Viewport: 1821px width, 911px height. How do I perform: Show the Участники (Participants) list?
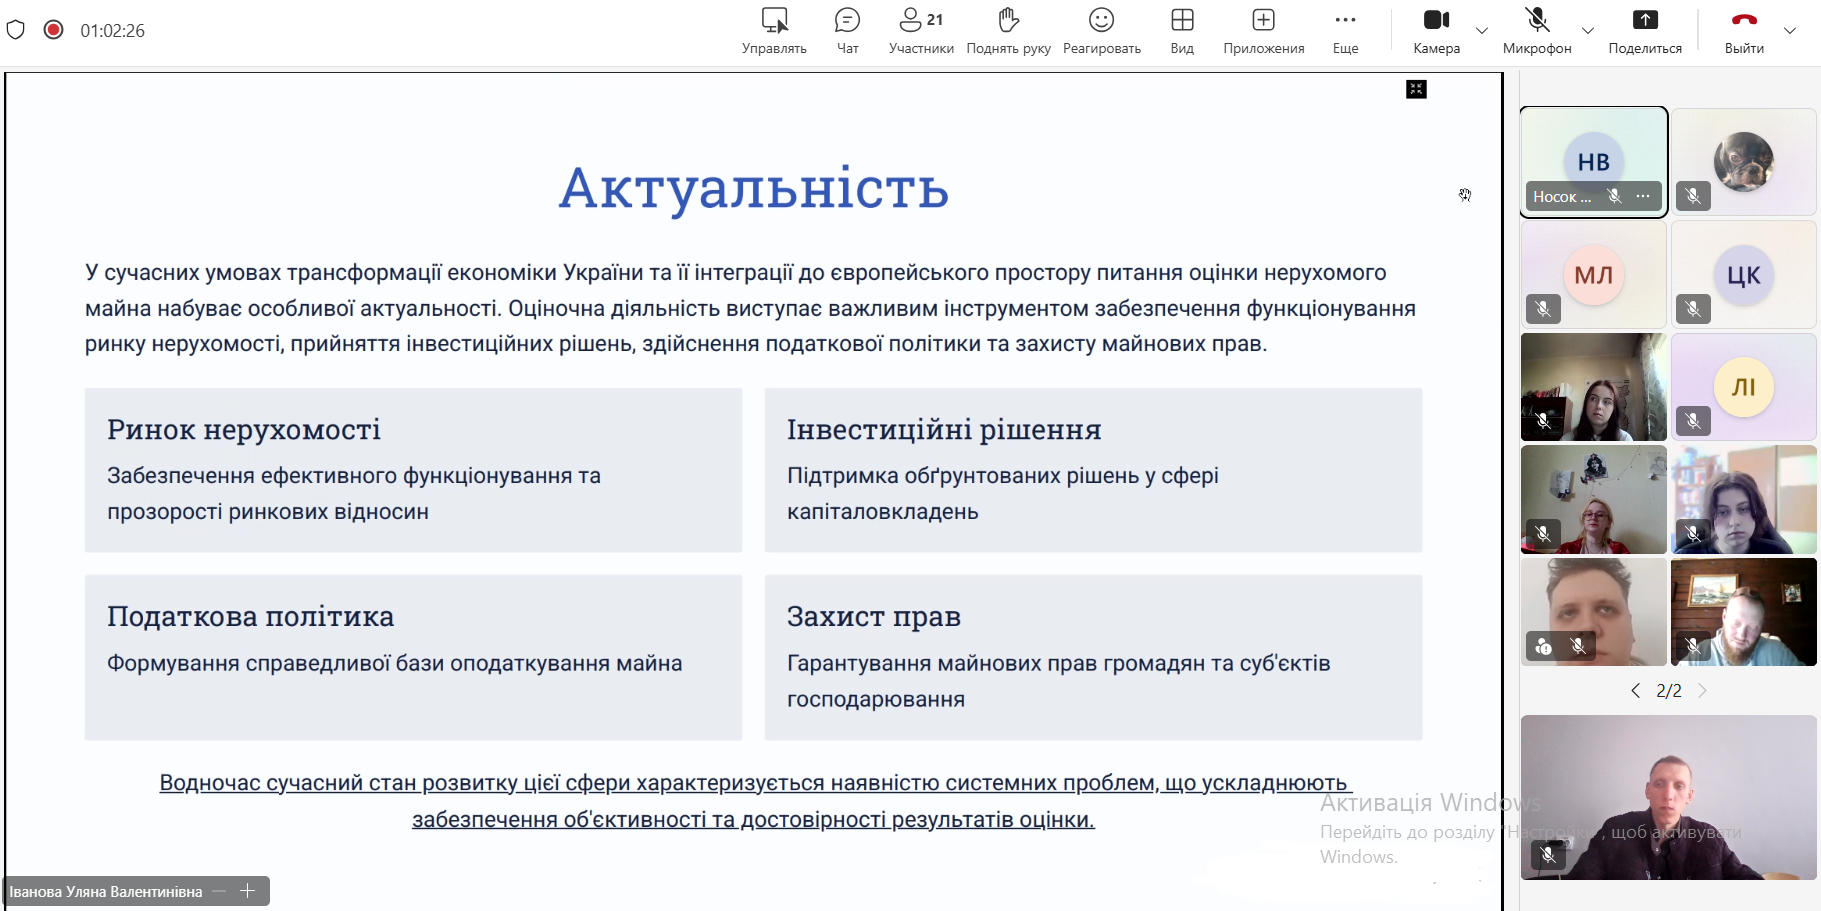pos(921,30)
